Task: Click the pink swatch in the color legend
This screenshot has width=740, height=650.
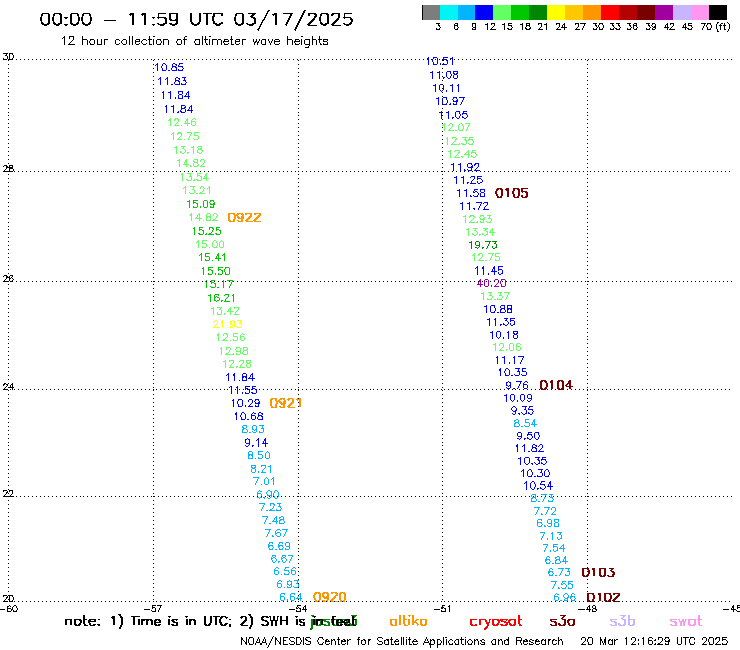Action: 700,12
